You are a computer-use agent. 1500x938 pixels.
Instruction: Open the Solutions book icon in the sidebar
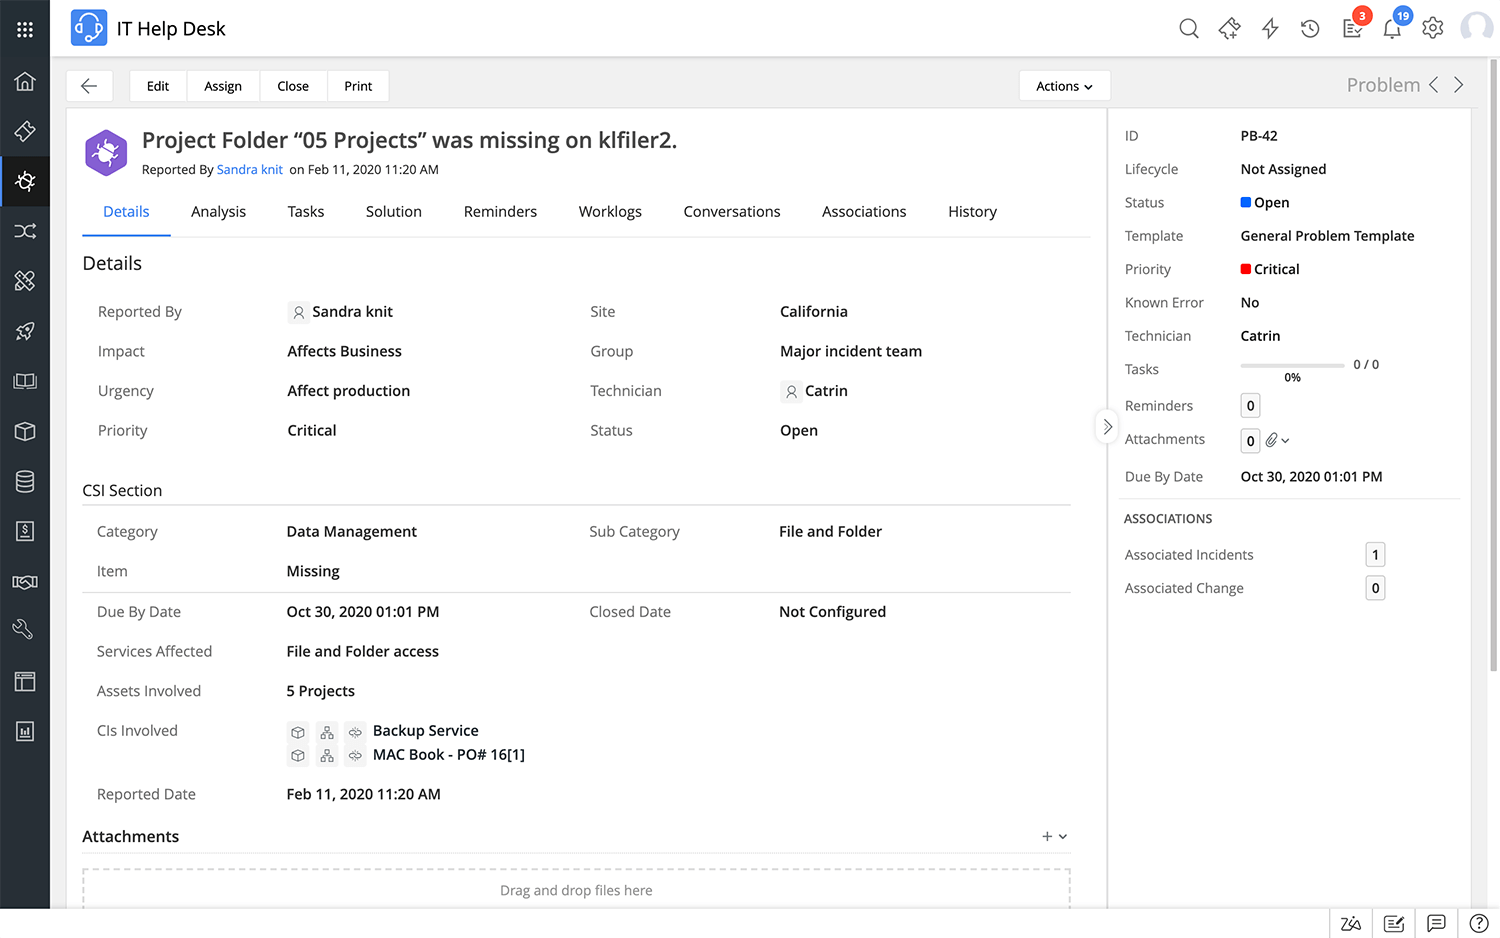pyautogui.click(x=25, y=381)
